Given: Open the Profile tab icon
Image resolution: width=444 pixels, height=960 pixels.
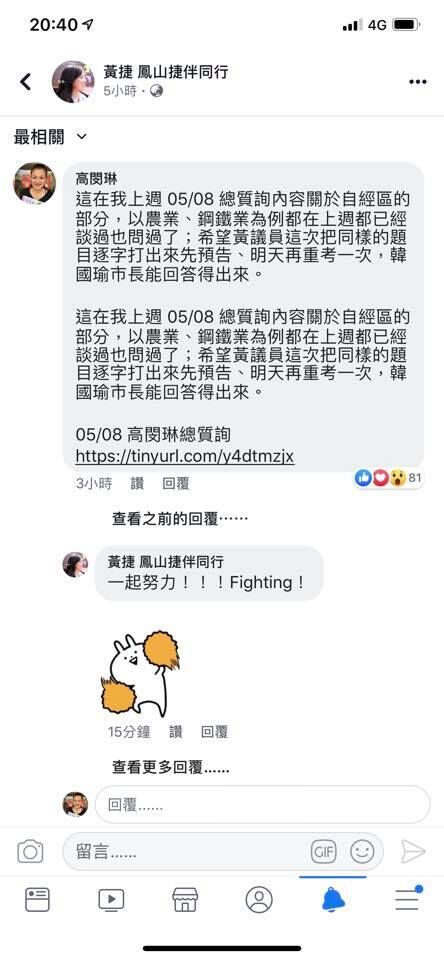Looking at the screenshot, I should click(259, 899).
